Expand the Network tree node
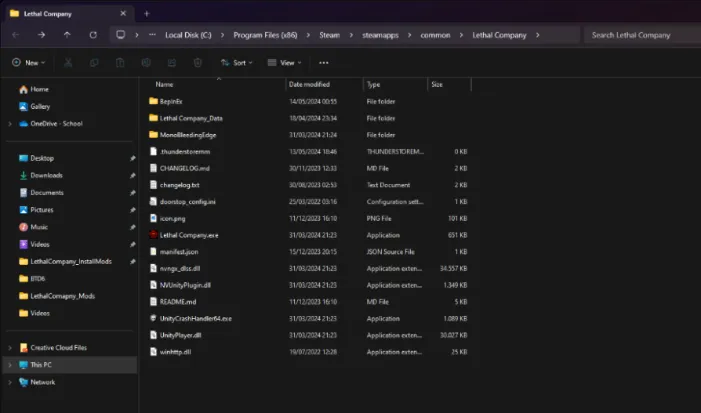The width and height of the screenshot is (701, 413). 10,382
